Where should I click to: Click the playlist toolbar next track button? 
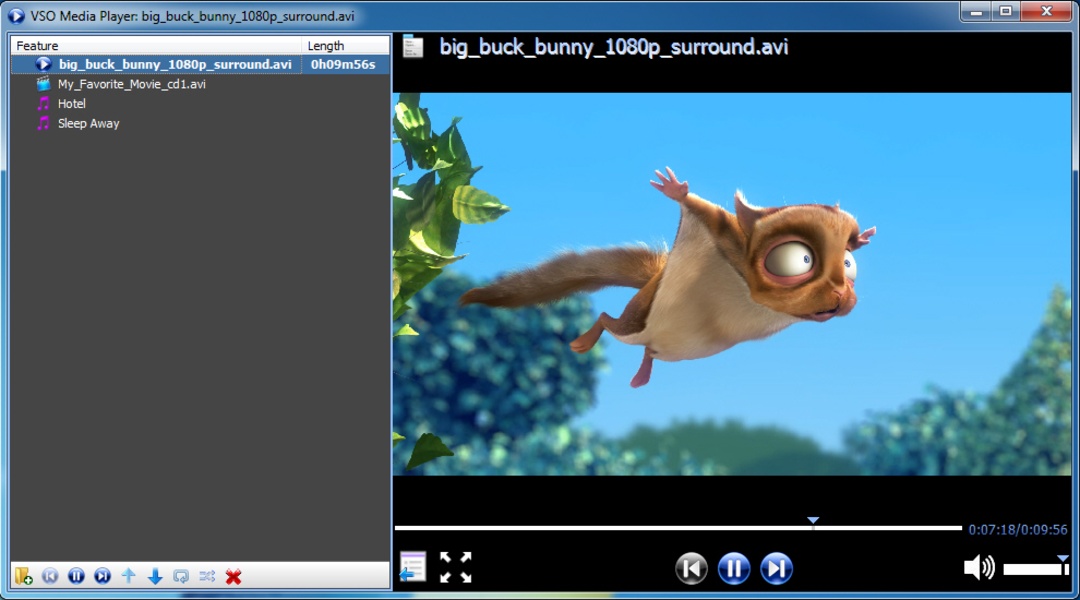(102, 576)
